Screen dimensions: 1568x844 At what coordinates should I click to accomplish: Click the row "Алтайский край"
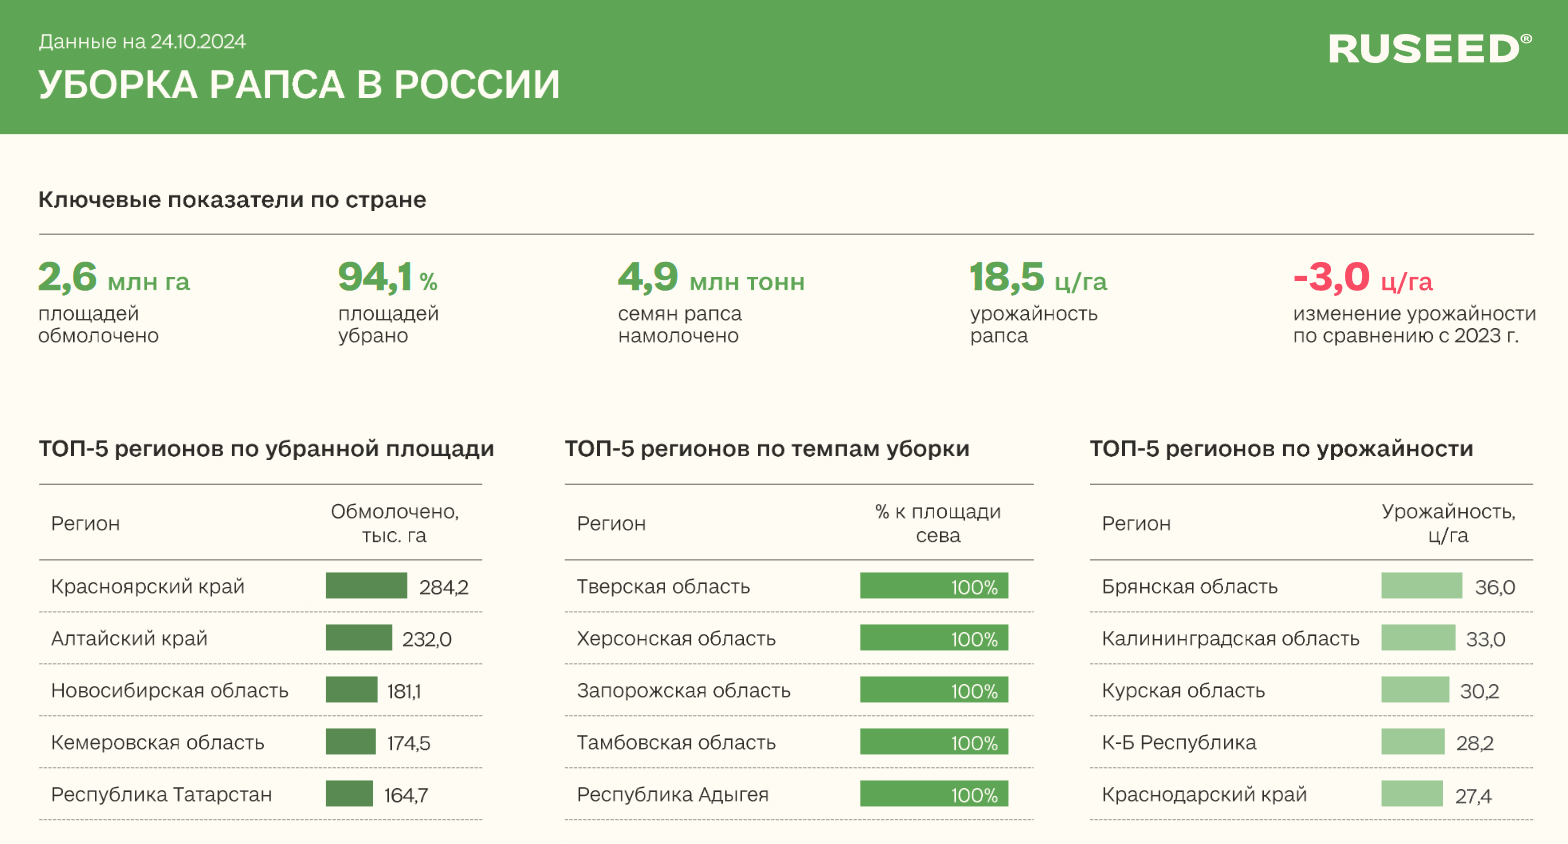point(260,639)
